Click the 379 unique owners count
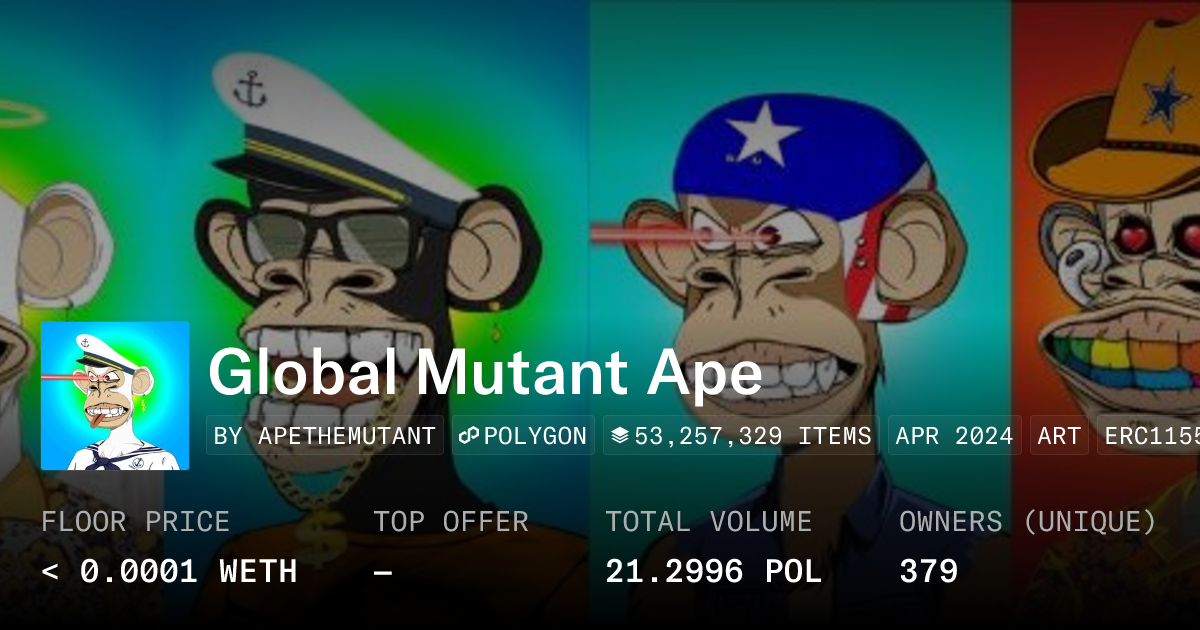This screenshot has width=1200, height=630. tap(928, 571)
